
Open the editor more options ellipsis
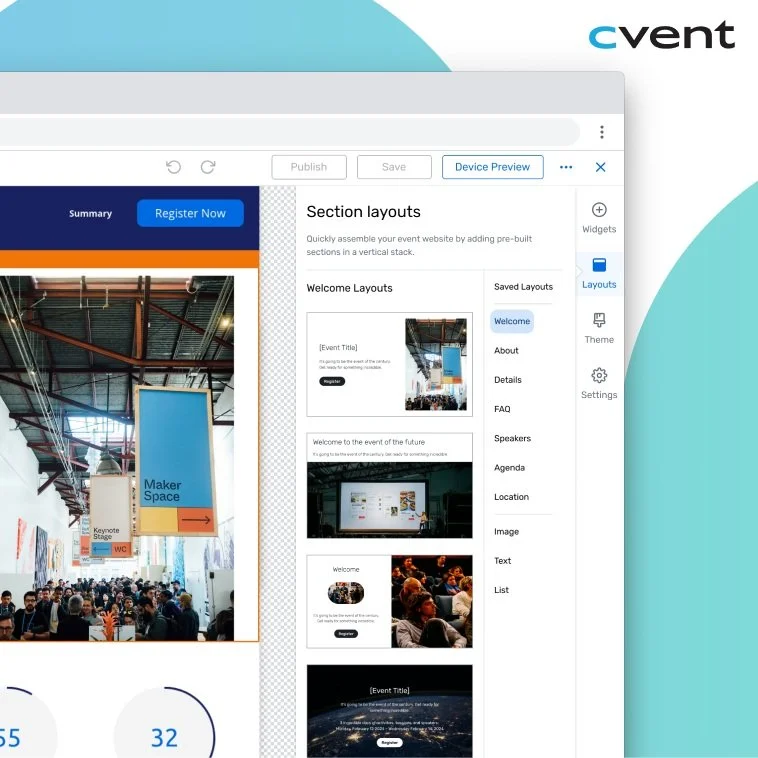[566, 167]
